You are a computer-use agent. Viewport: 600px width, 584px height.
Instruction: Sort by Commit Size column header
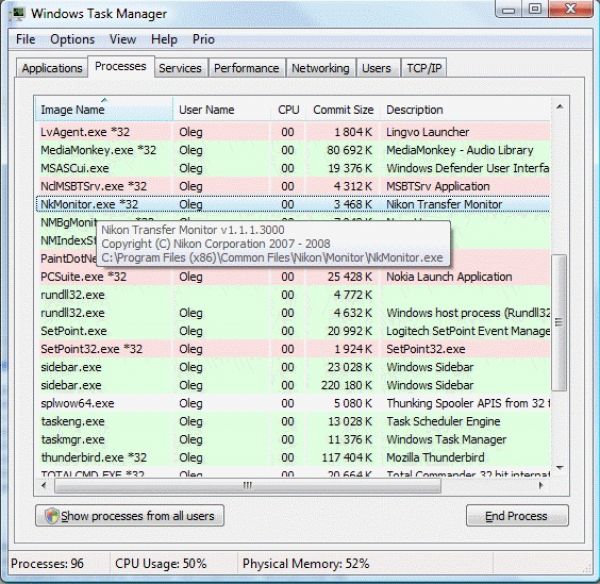(x=343, y=109)
